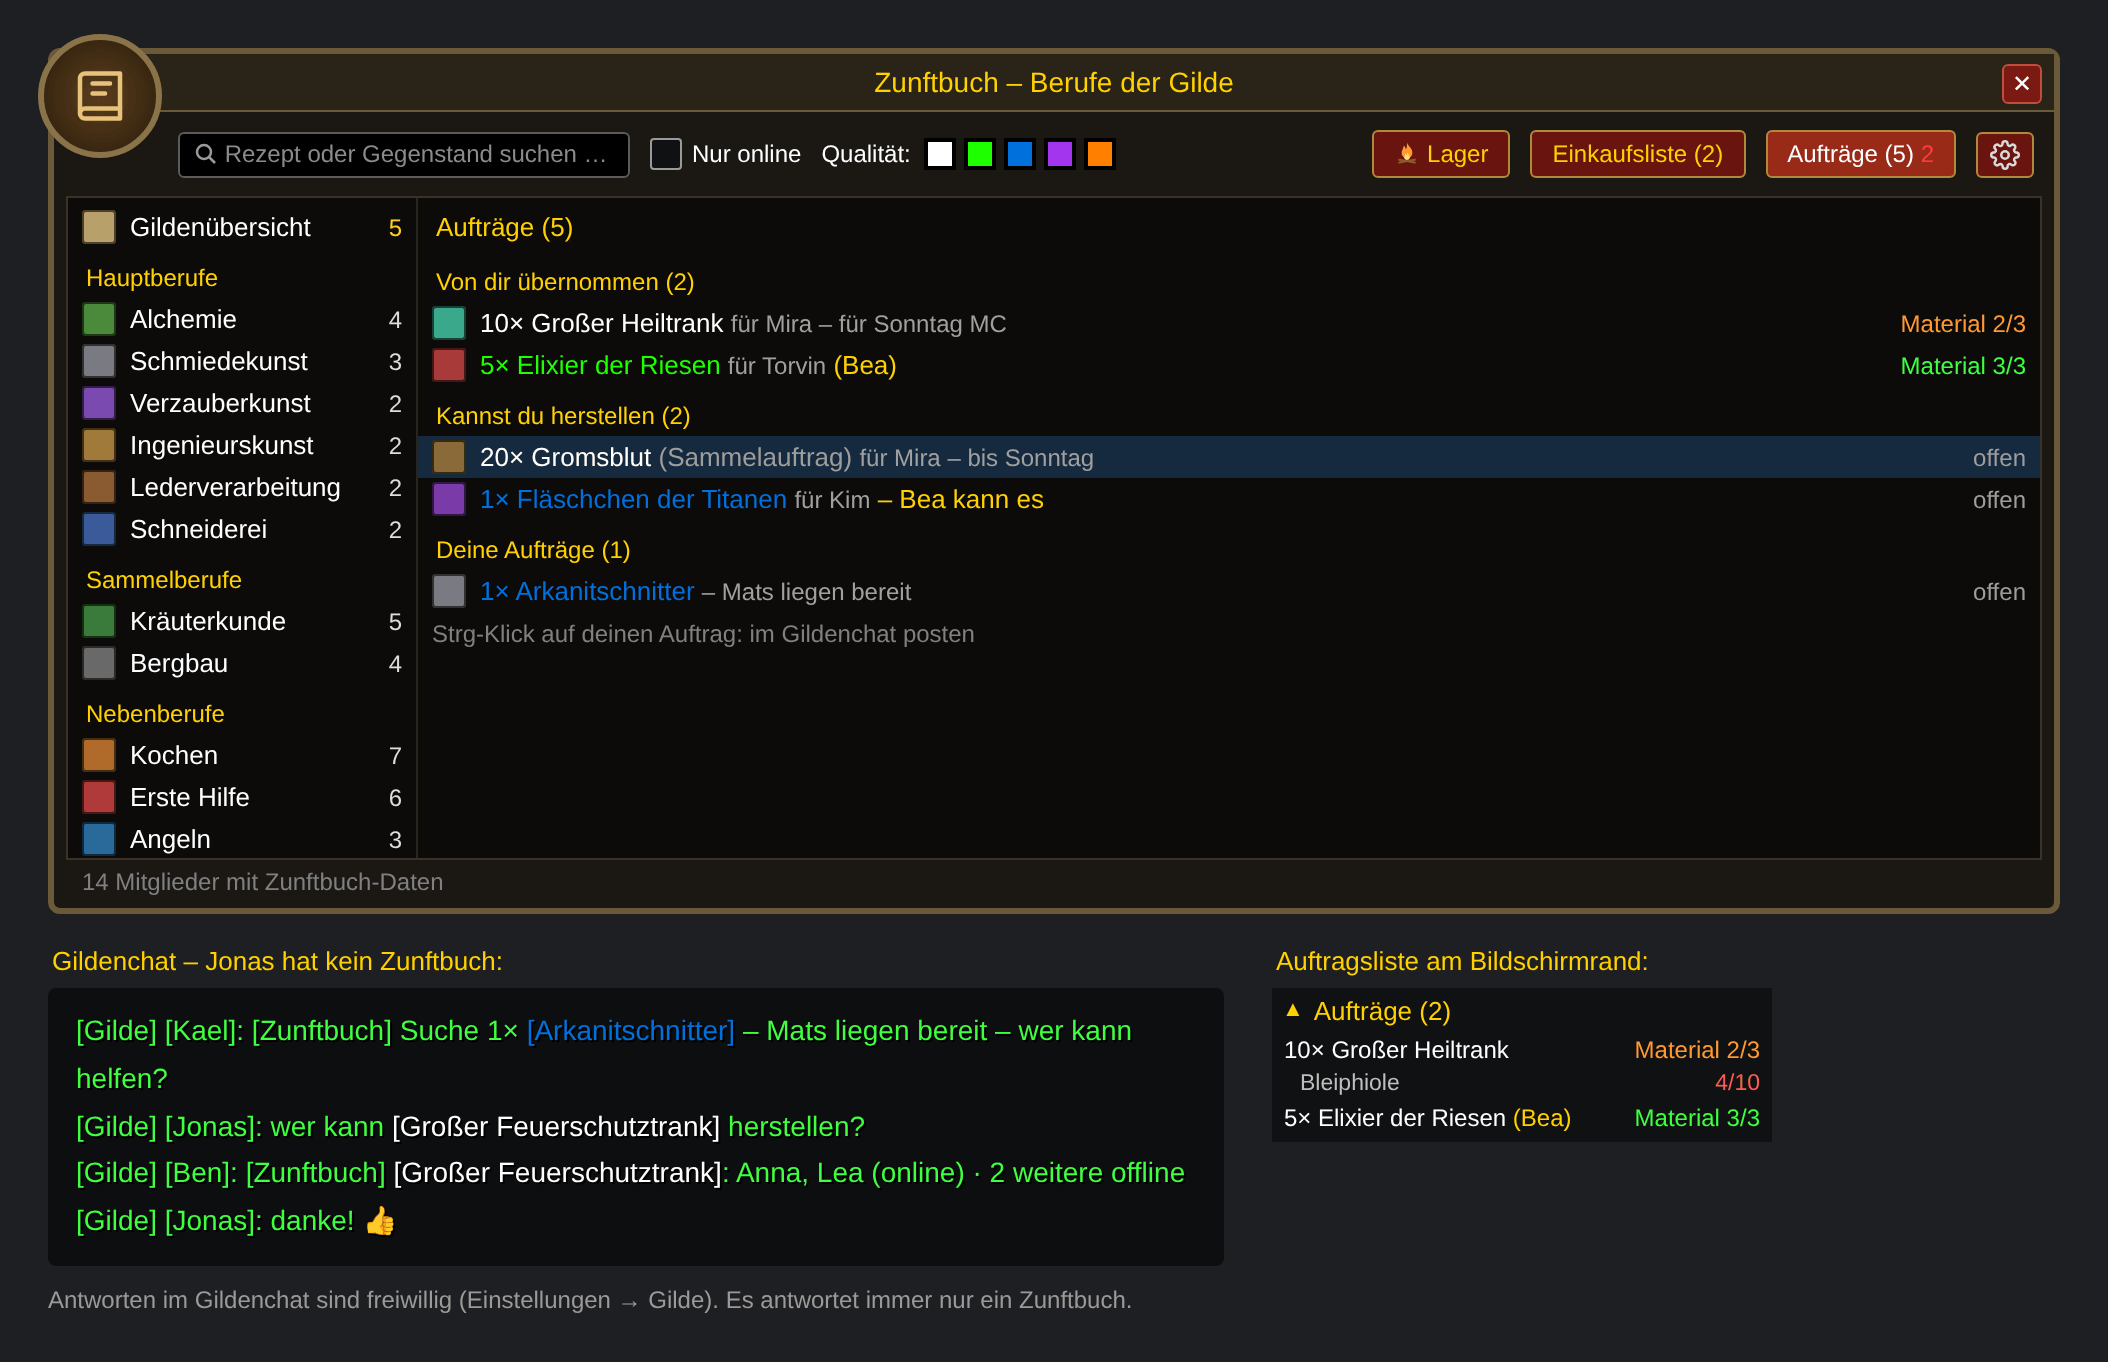Collapse the Aufträge (2) screen-edge list
Image resolution: width=2108 pixels, height=1362 pixels.
1293,1011
